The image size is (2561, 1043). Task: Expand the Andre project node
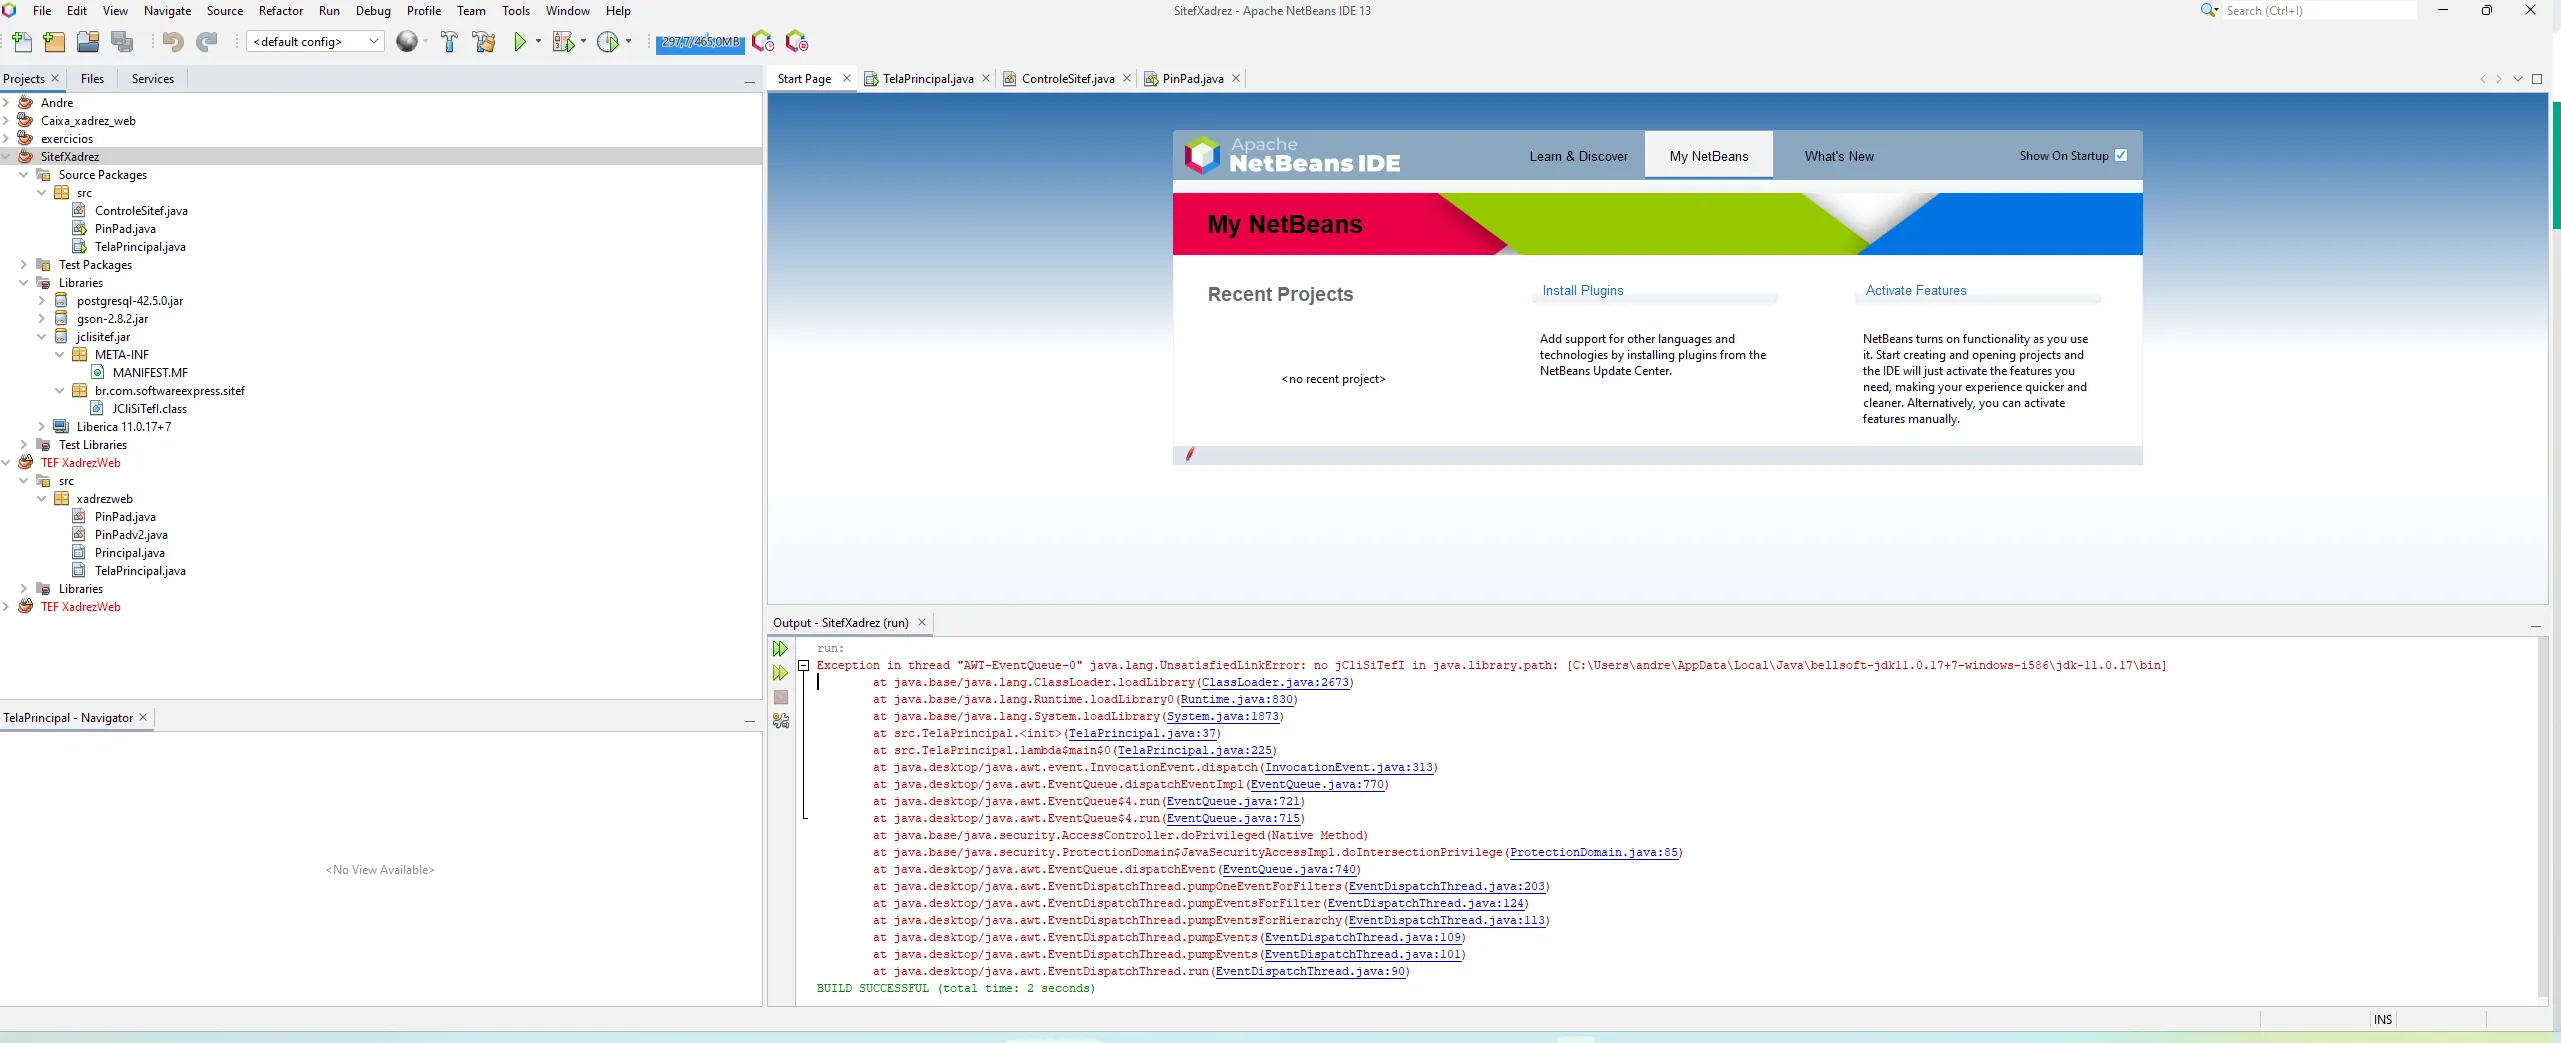tap(6, 103)
